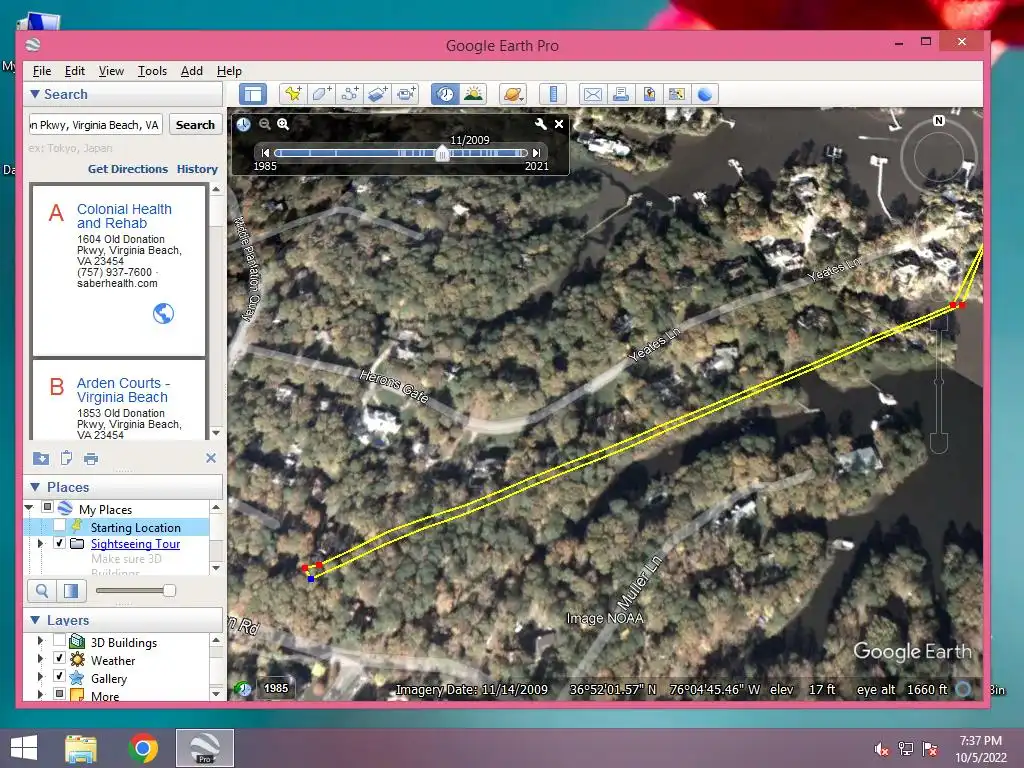Screen dimensions: 1024x768
Task: Step to newer imagery date
Action: tap(536, 153)
